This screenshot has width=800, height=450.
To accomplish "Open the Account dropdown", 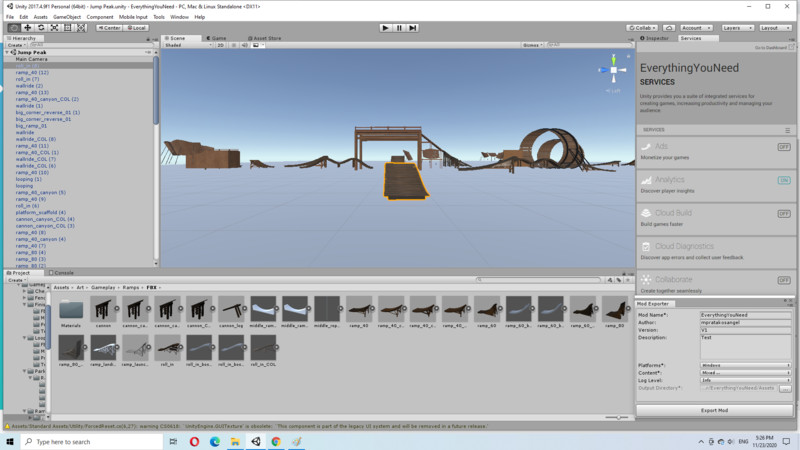I will [x=696, y=28].
